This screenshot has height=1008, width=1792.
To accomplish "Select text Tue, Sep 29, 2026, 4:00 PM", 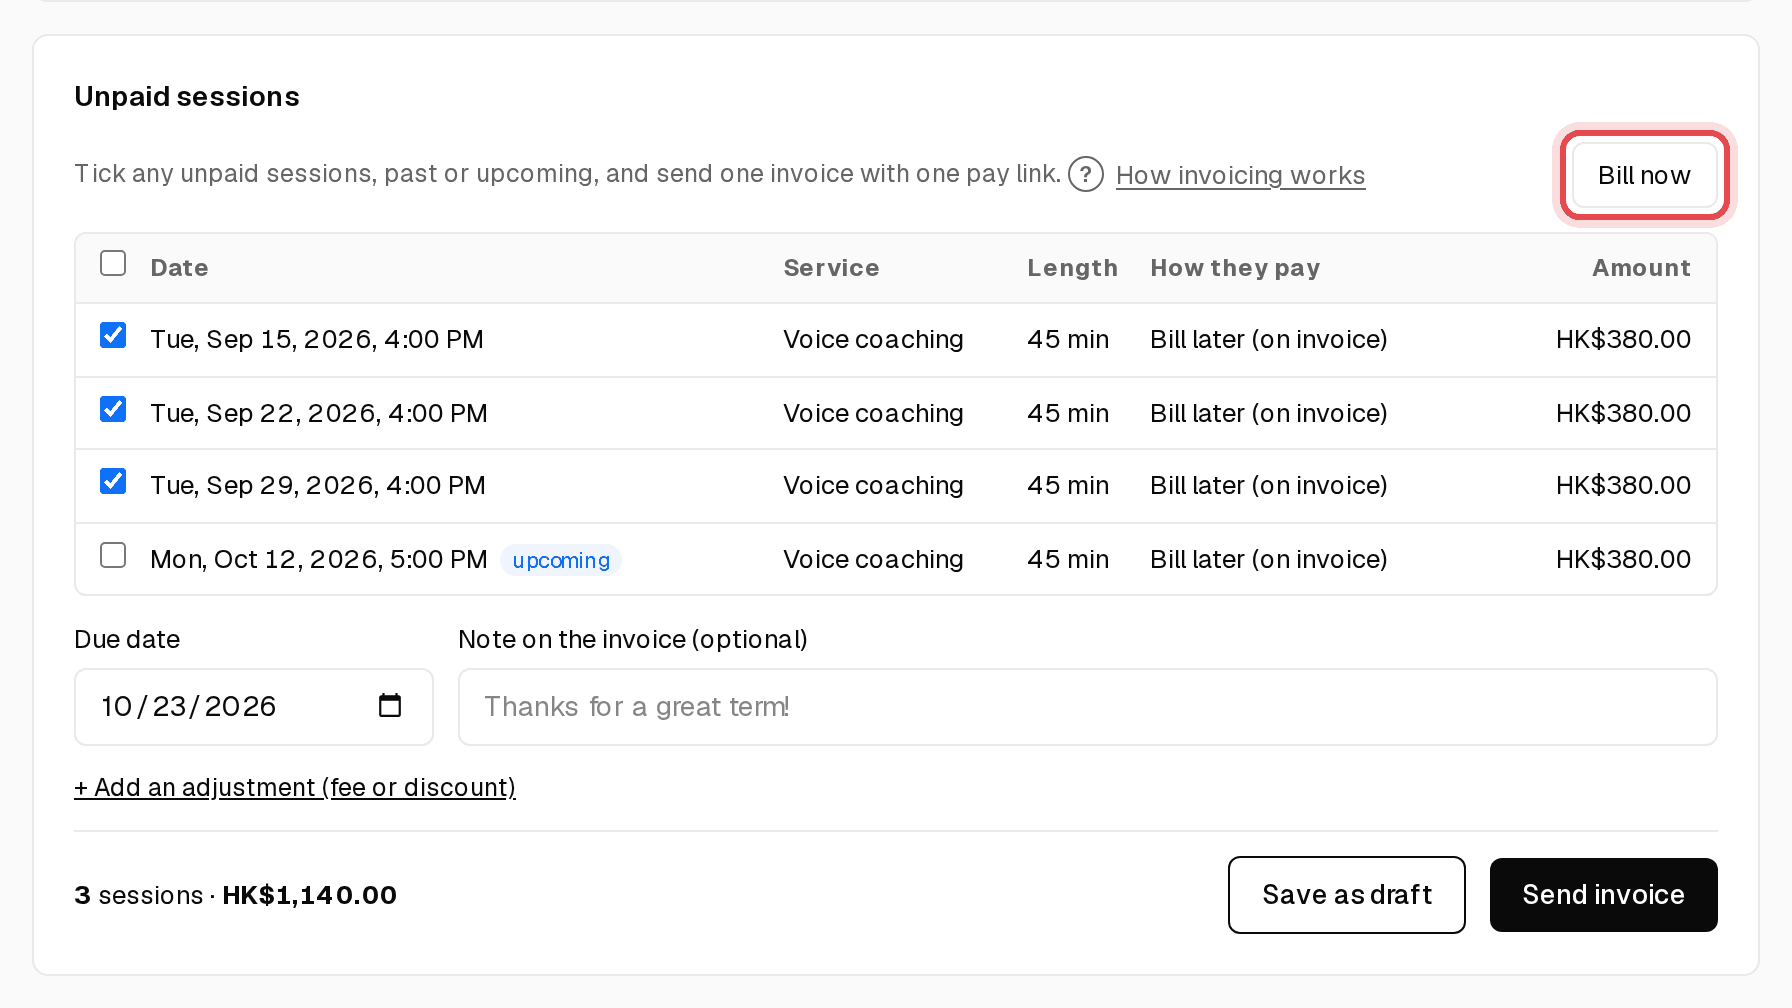I will tap(318, 485).
